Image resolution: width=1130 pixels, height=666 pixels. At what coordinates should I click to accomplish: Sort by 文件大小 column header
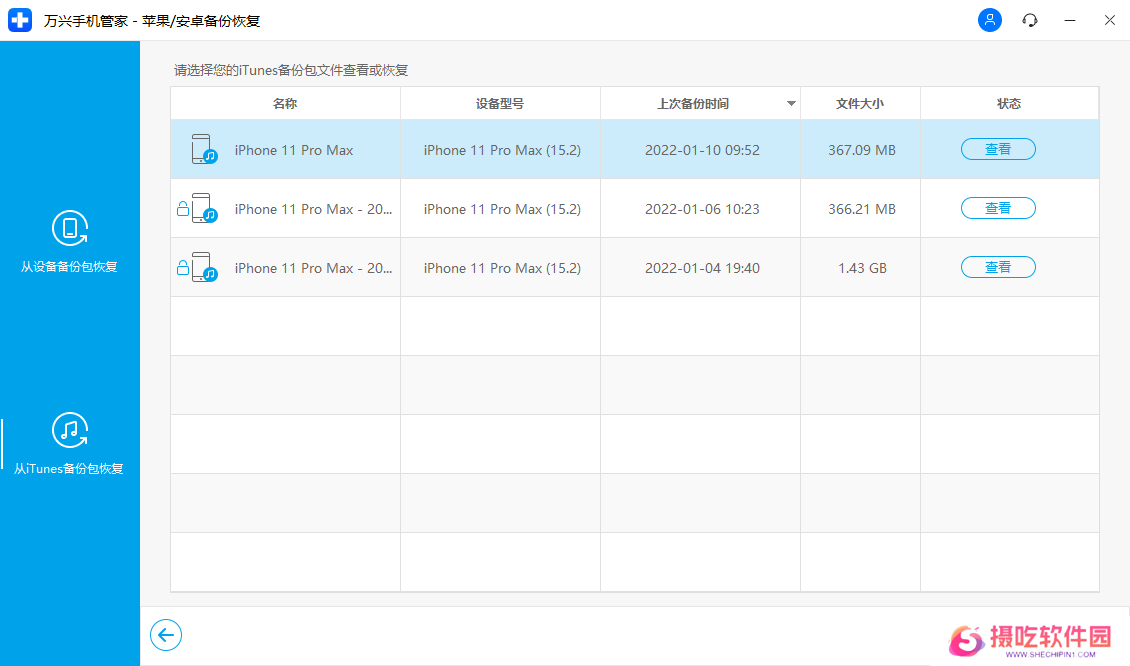(x=860, y=104)
